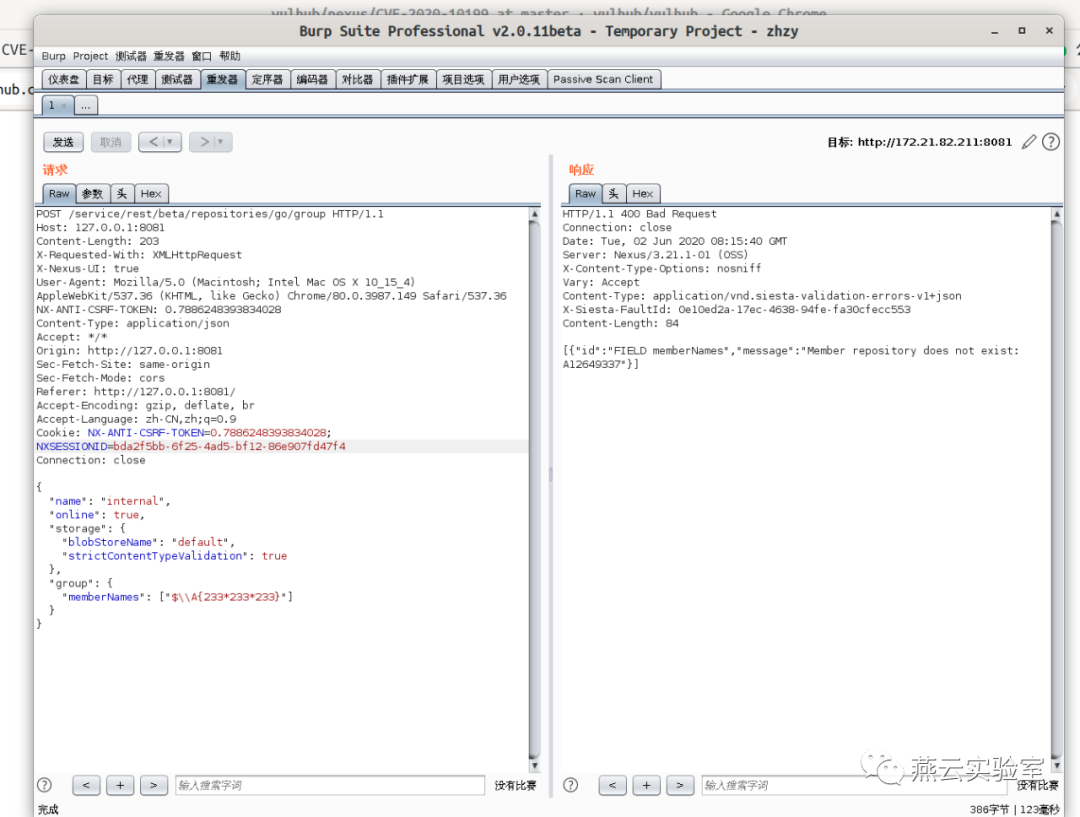The image size is (1080, 817).
Task: Close repeater tab 1 with x
Action: [x=64, y=105]
